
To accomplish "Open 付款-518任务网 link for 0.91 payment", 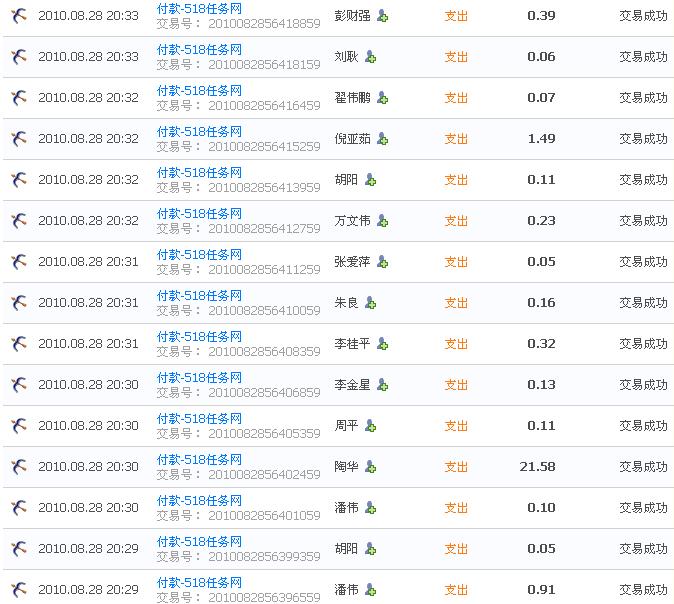I will click(x=199, y=582).
